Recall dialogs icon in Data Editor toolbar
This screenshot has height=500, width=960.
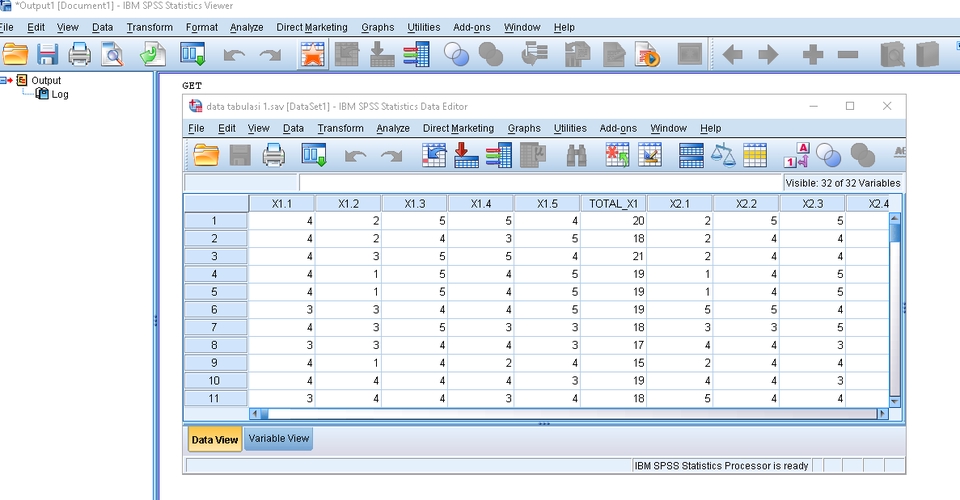pyautogui.click(x=313, y=155)
